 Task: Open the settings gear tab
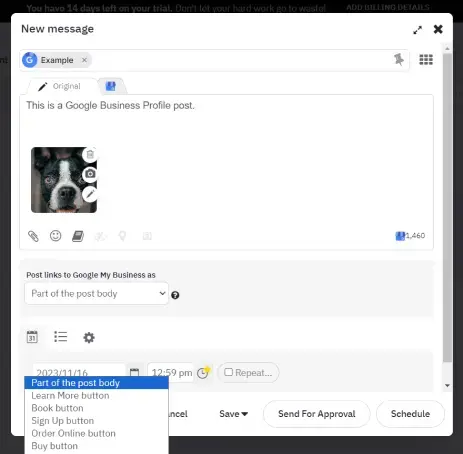tap(89, 338)
